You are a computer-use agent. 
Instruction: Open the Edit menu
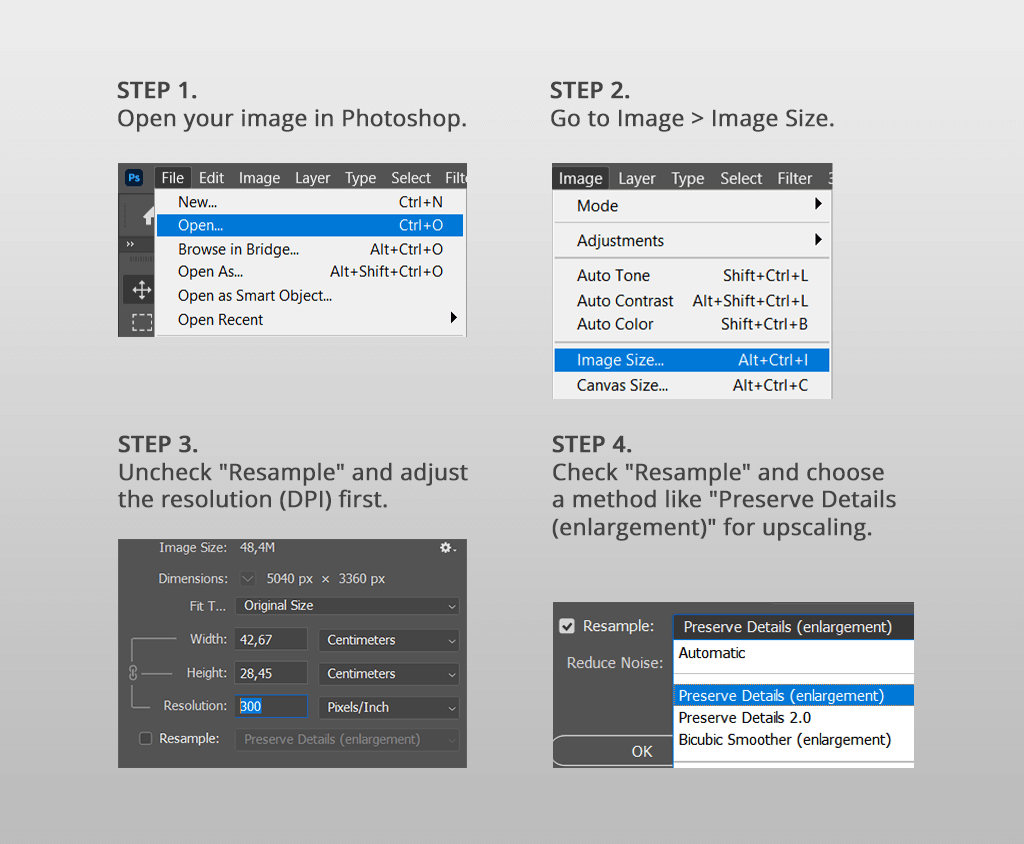[211, 178]
